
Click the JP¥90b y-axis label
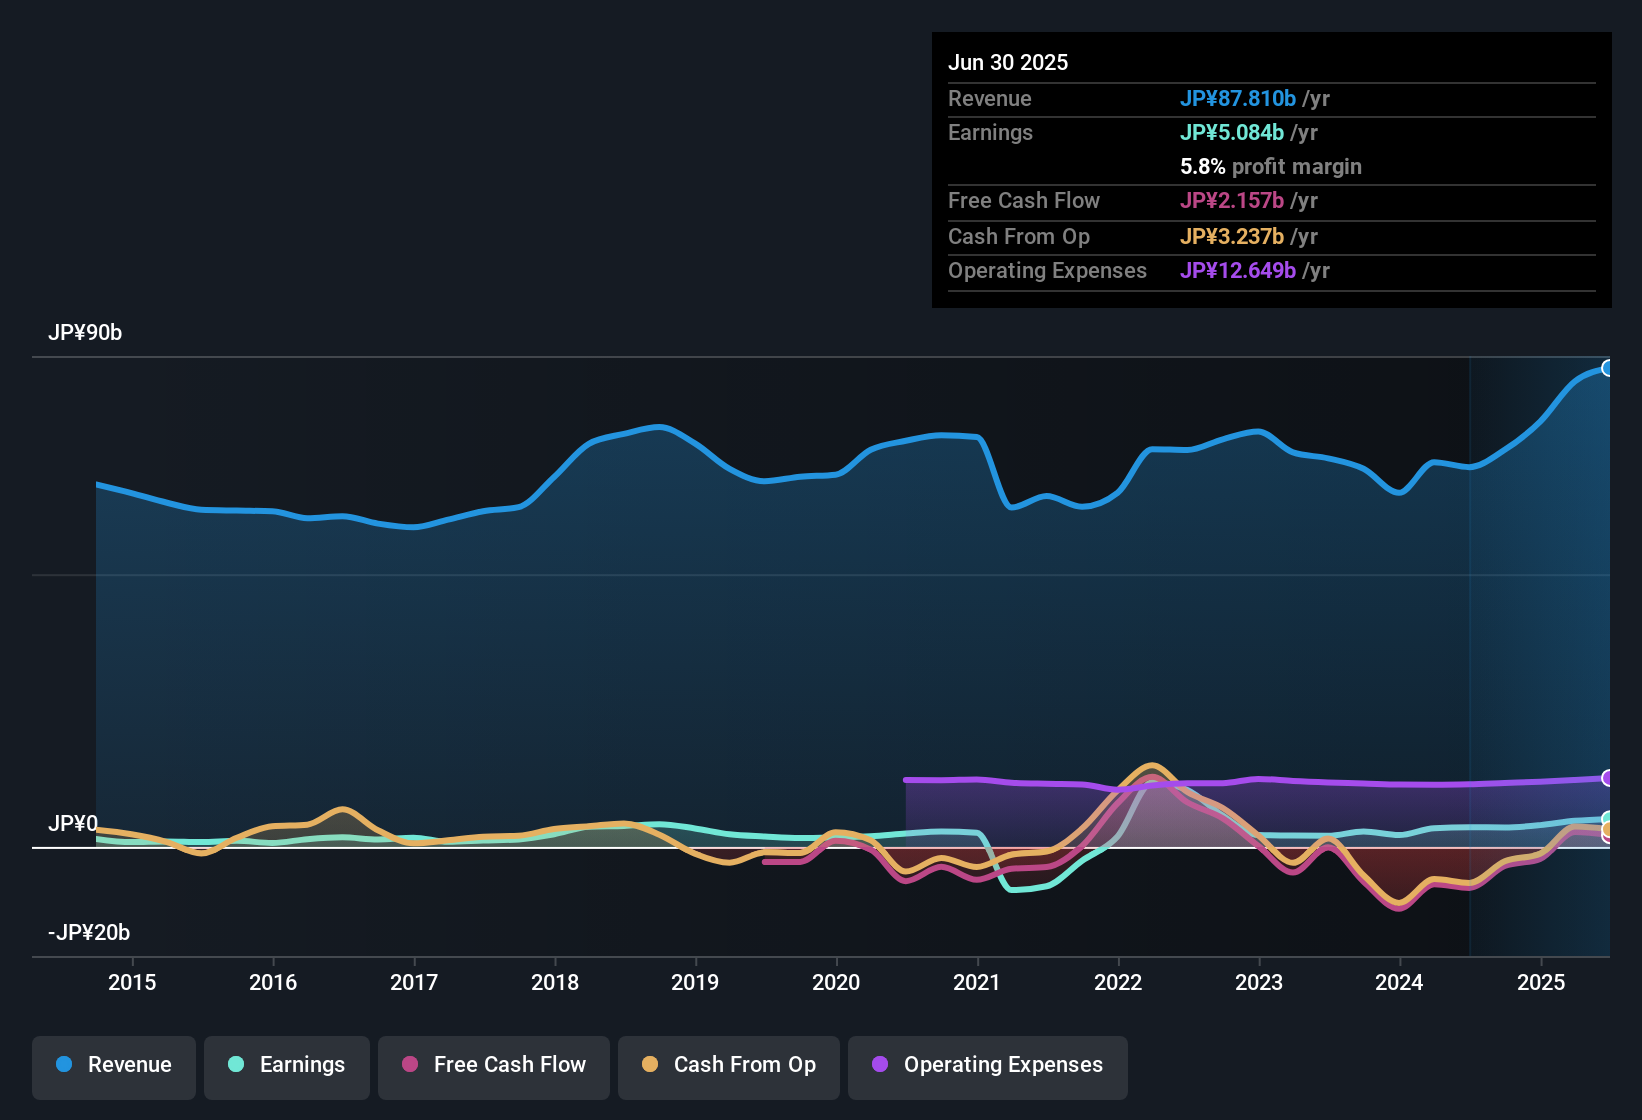pos(85,333)
